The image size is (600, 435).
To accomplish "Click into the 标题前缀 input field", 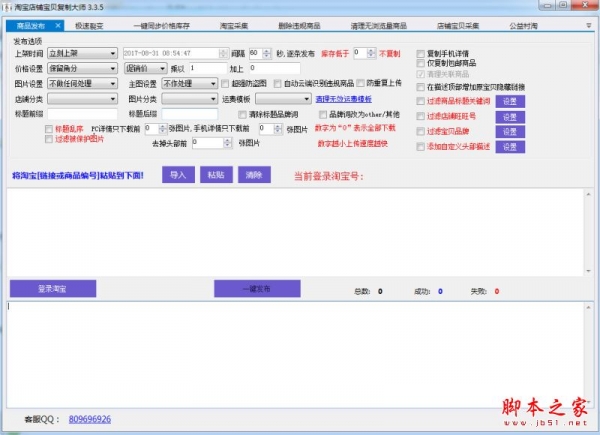I will [x=82, y=114].
